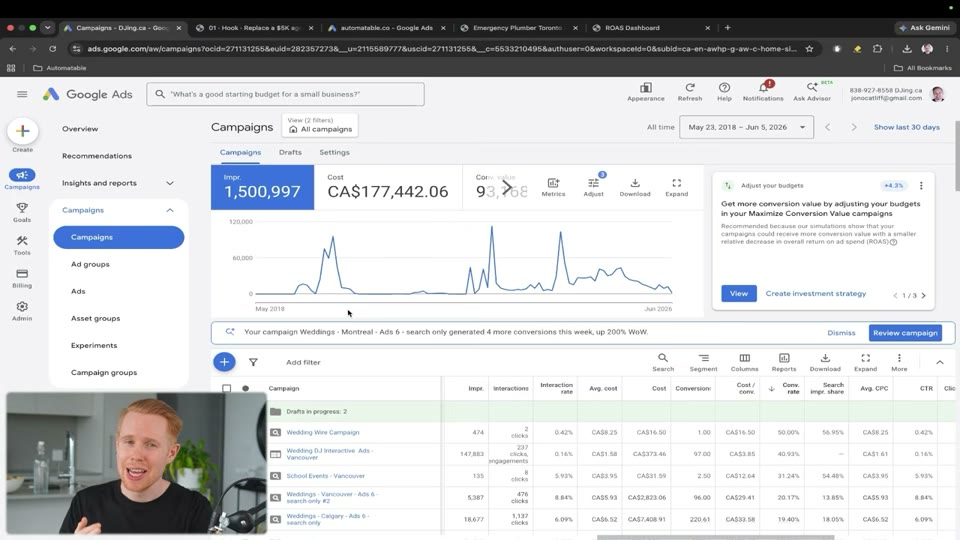The image size is (960, 540).
Task: Download the campaign table
Action: coord(825,362)
